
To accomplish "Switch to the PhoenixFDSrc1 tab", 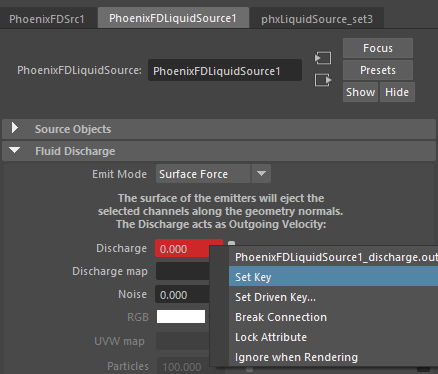I will point(47,19).
